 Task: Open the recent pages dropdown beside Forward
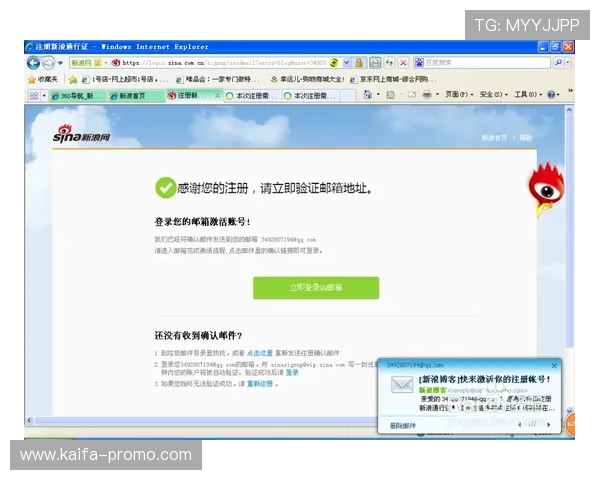[60, 63]
